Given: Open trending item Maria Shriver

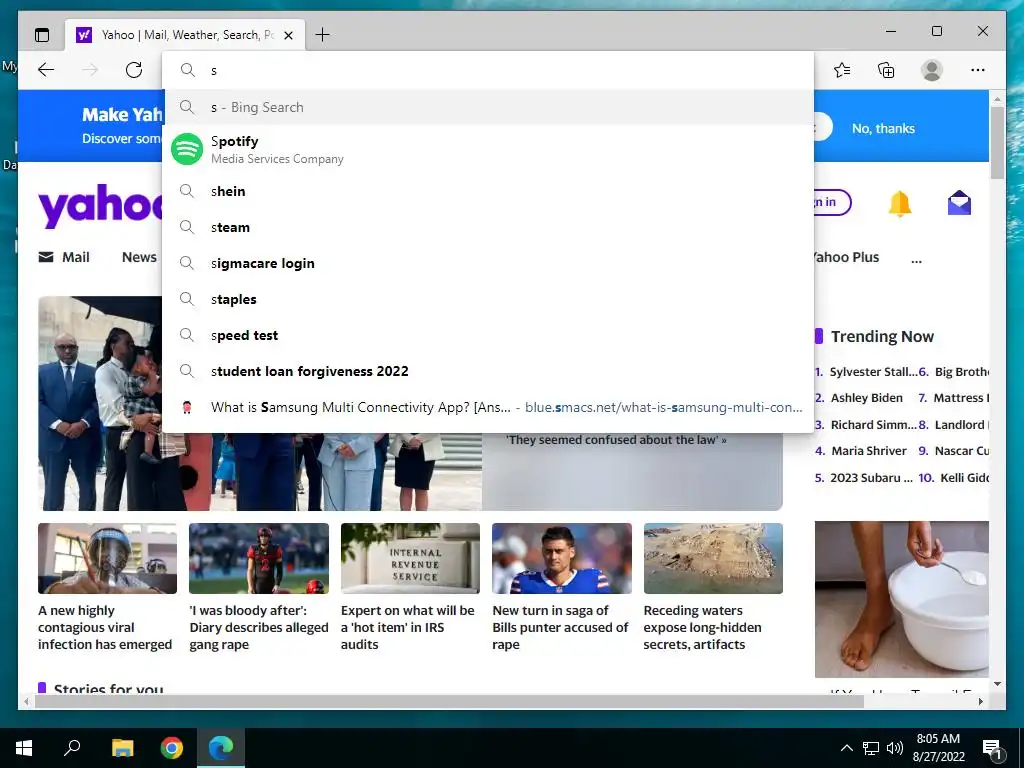Looking at the screenshot, I should [869, 451].
